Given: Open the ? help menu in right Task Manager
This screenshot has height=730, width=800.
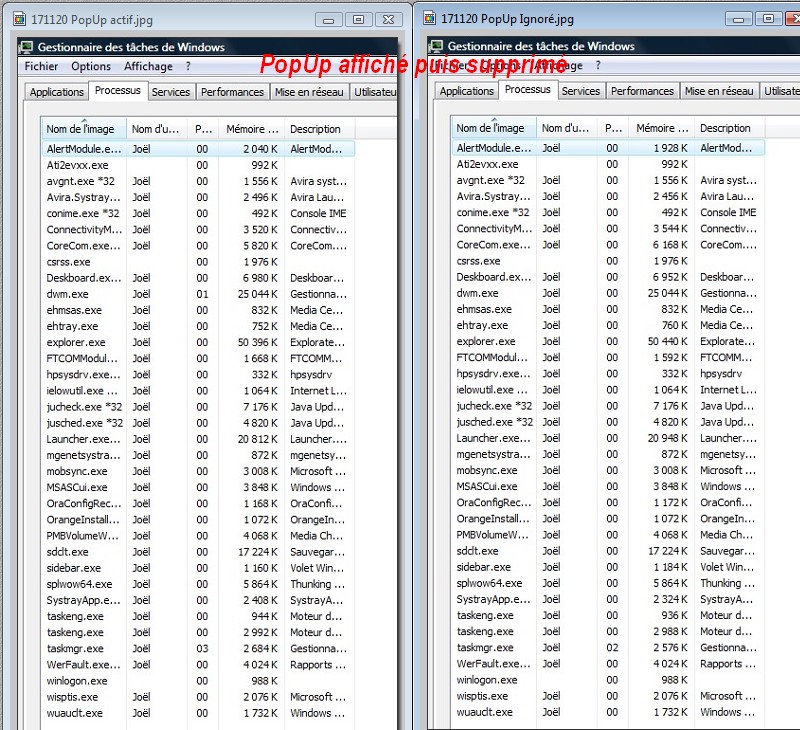Looking at the screenshot, I should 598,65.
